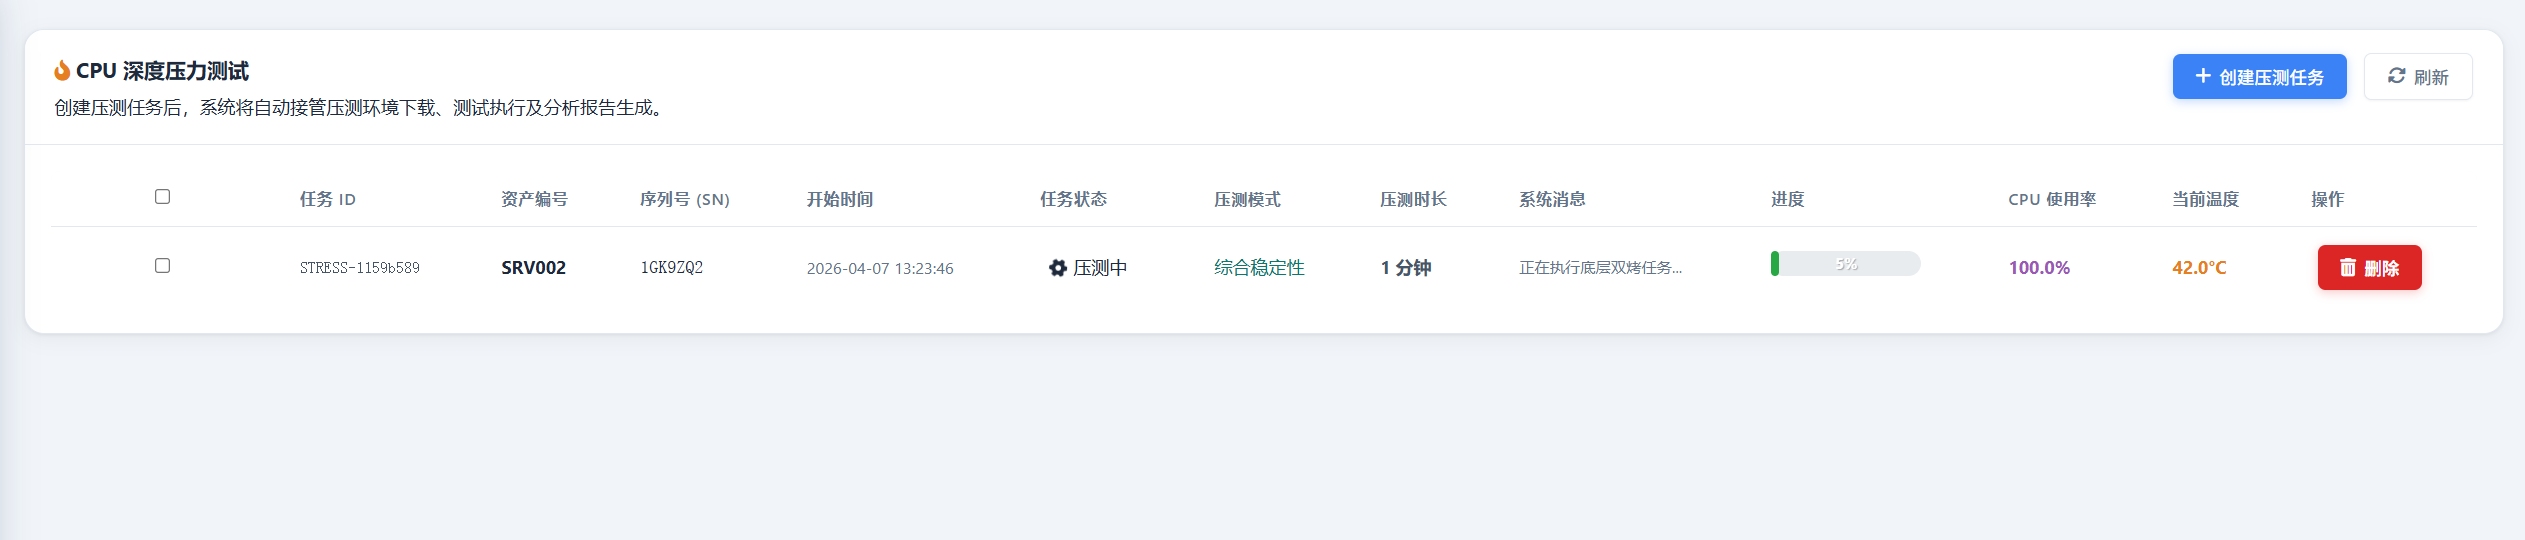Screen dimensions: 2525x540
Task: Click the 100.0% CPU usage value
Action: (x=2038, y=268)
